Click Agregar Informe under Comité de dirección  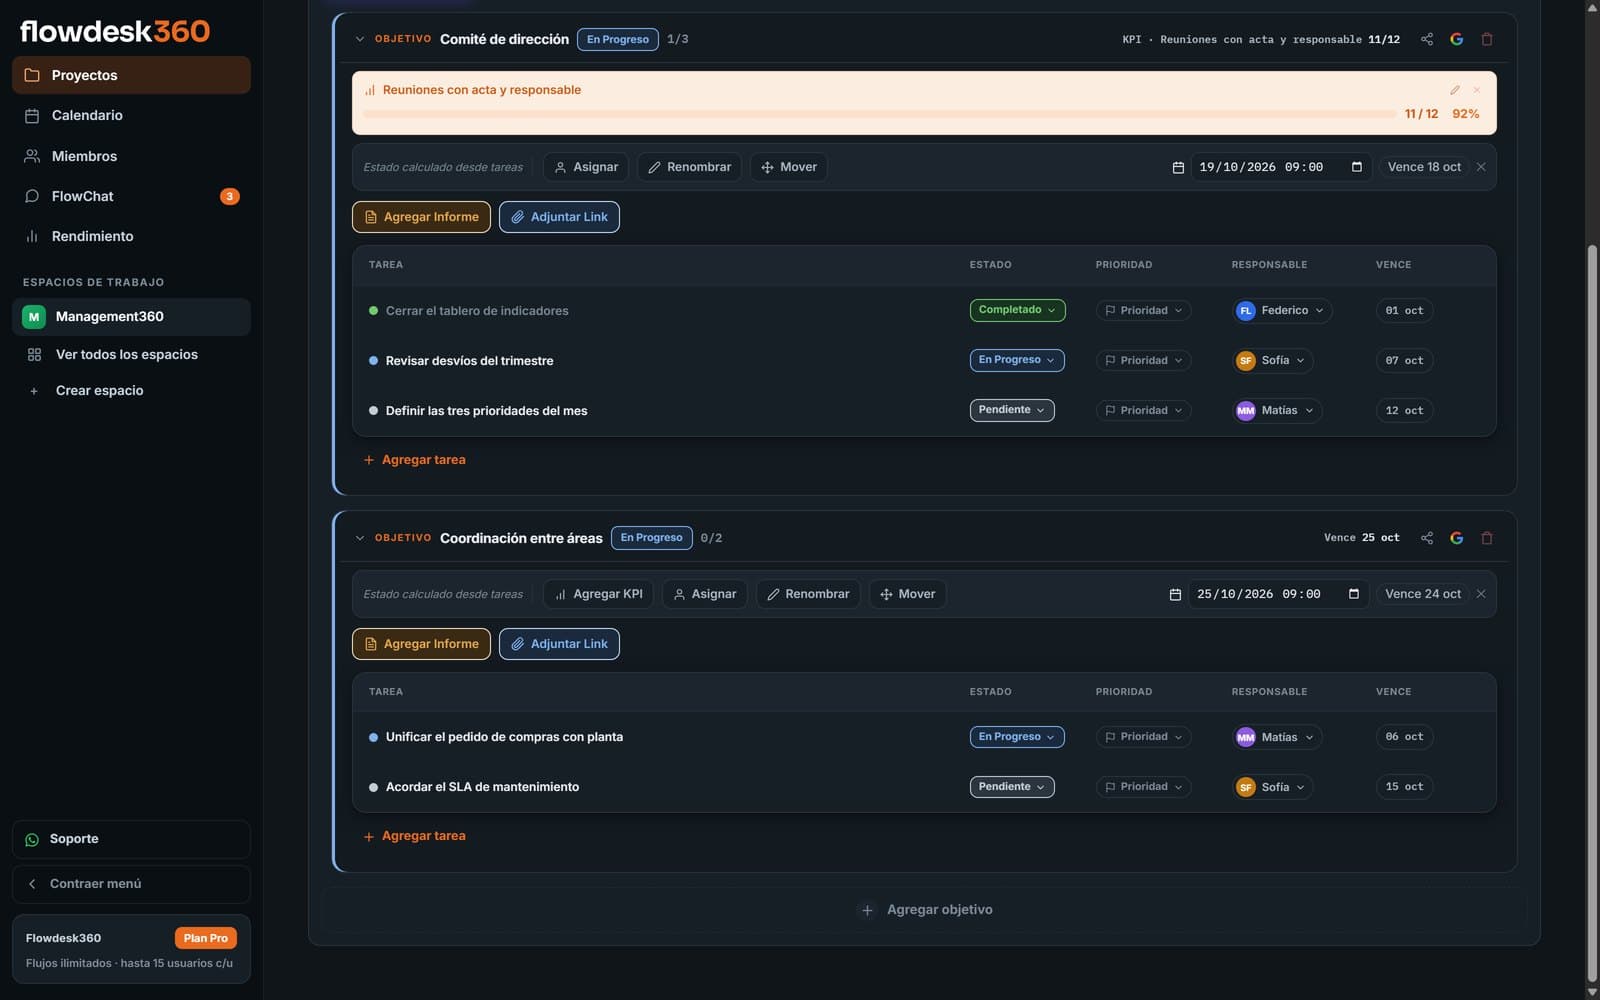tap(421, 217)
